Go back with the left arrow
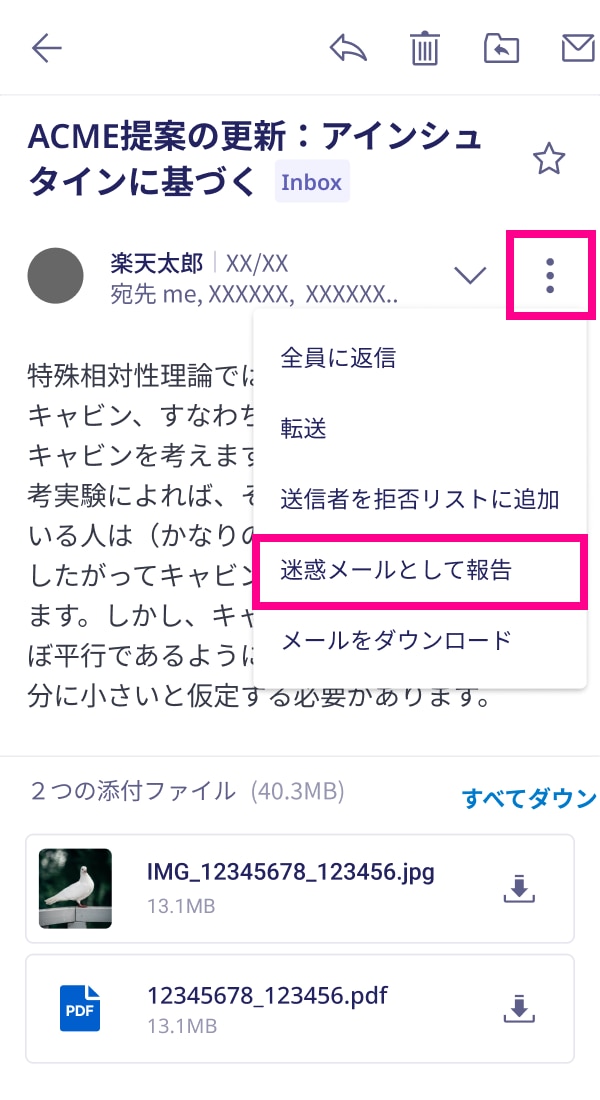Image resolution: width=600 pixels, height=1100 pixels. point(47,48)
